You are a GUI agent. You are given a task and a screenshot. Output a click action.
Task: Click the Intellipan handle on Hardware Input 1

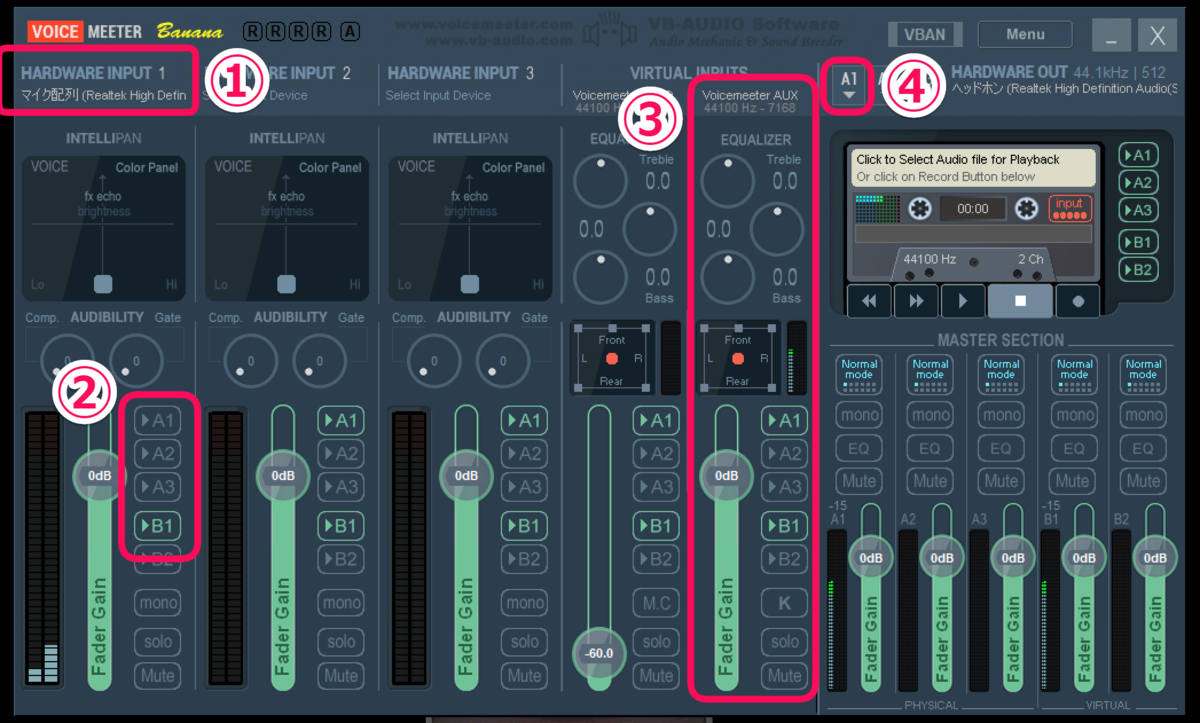pyautogui.click(x=103, y=284)
